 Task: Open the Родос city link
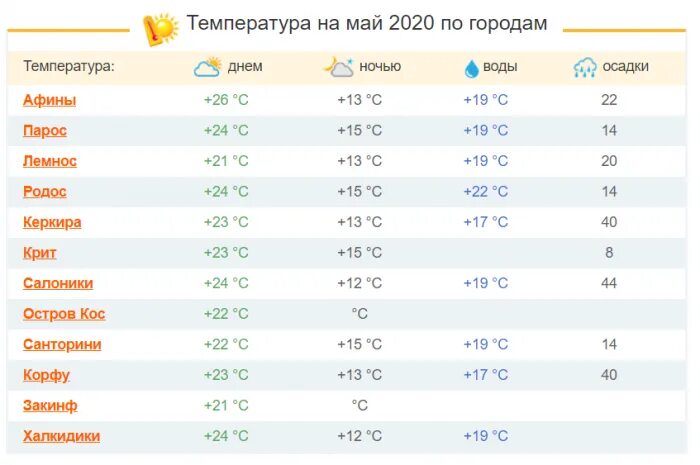click(x=45, y=192)
